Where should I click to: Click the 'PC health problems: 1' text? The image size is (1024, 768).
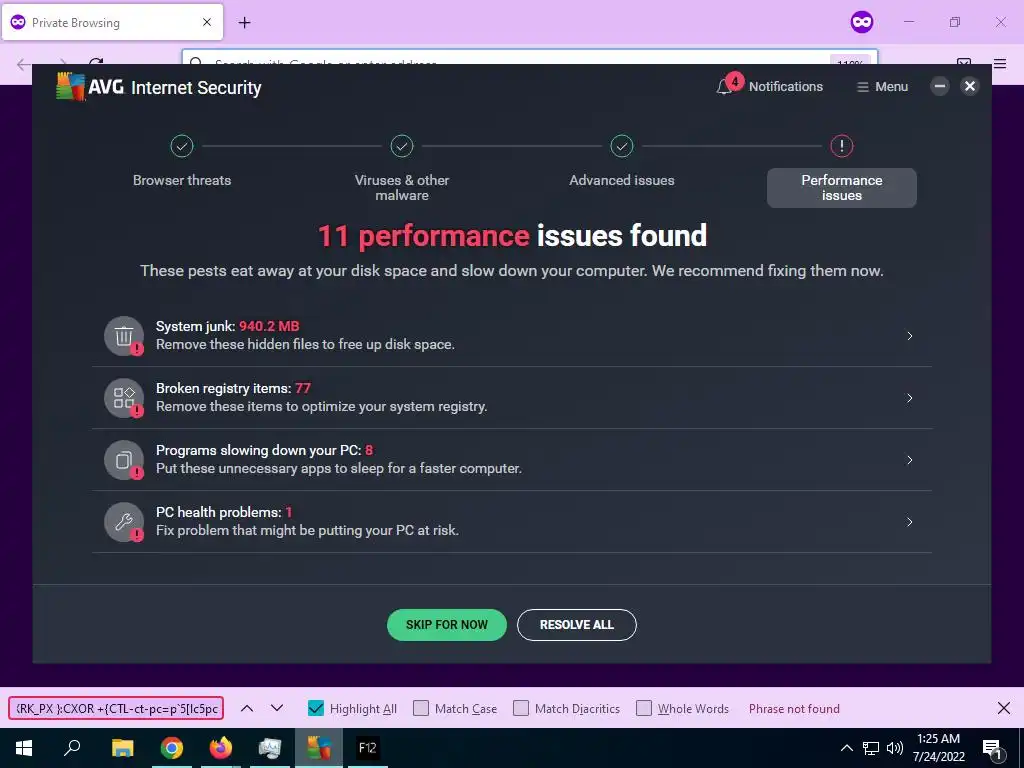pyautogui.click(x=224, y=512)
